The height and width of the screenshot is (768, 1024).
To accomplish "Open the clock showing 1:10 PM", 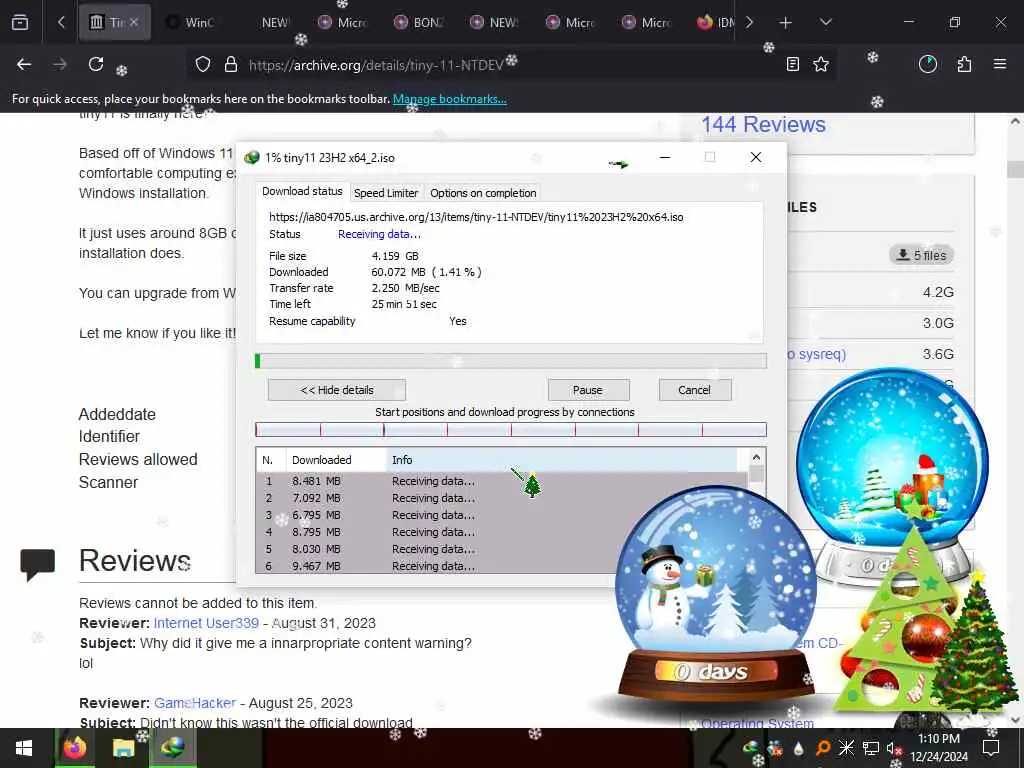I will (938, 748).
